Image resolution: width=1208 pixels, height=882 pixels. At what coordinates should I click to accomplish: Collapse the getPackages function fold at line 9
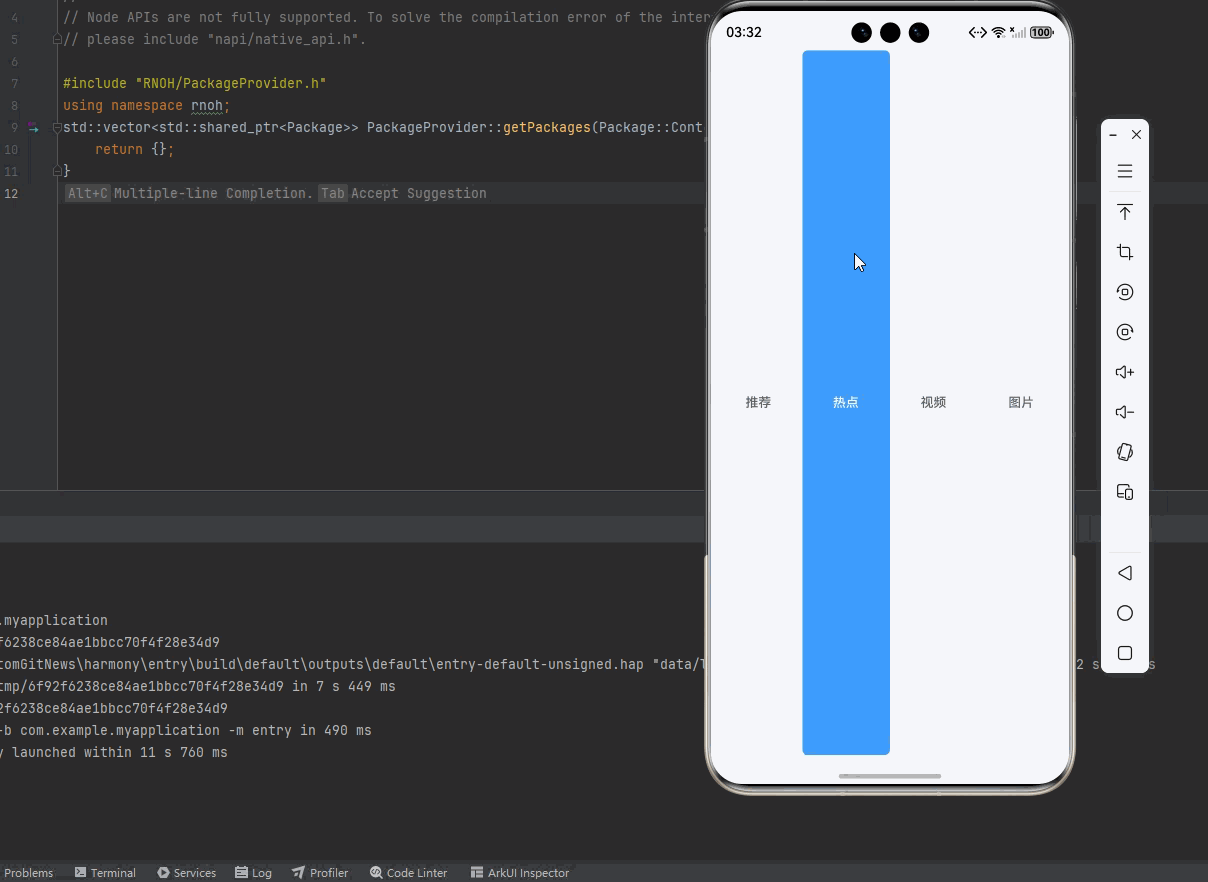click(x=57, y=127)
